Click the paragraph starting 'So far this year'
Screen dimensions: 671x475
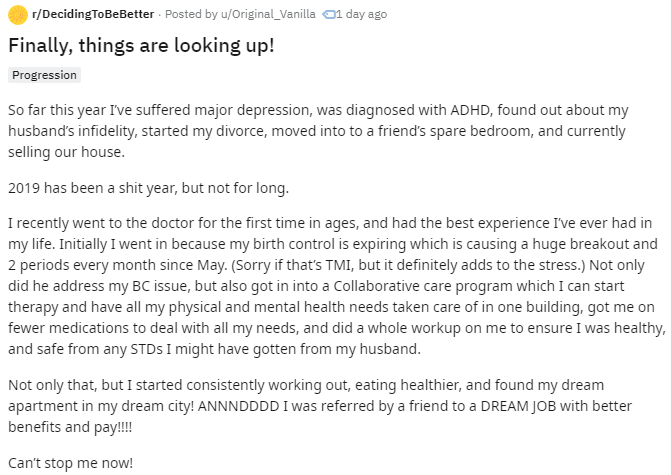click(318, 131)
